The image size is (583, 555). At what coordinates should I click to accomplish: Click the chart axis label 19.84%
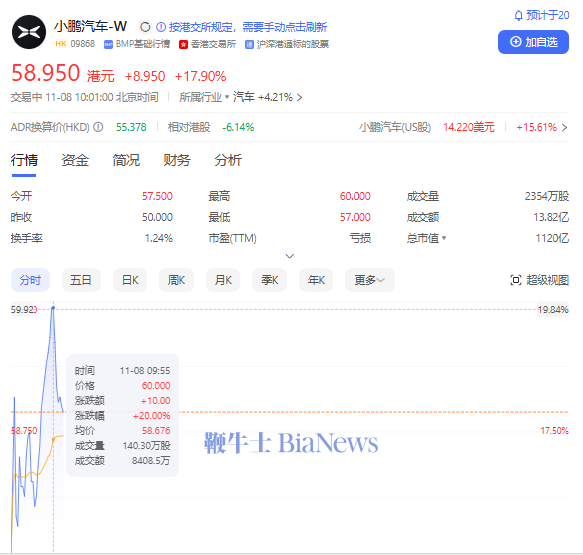click(553, 310)
